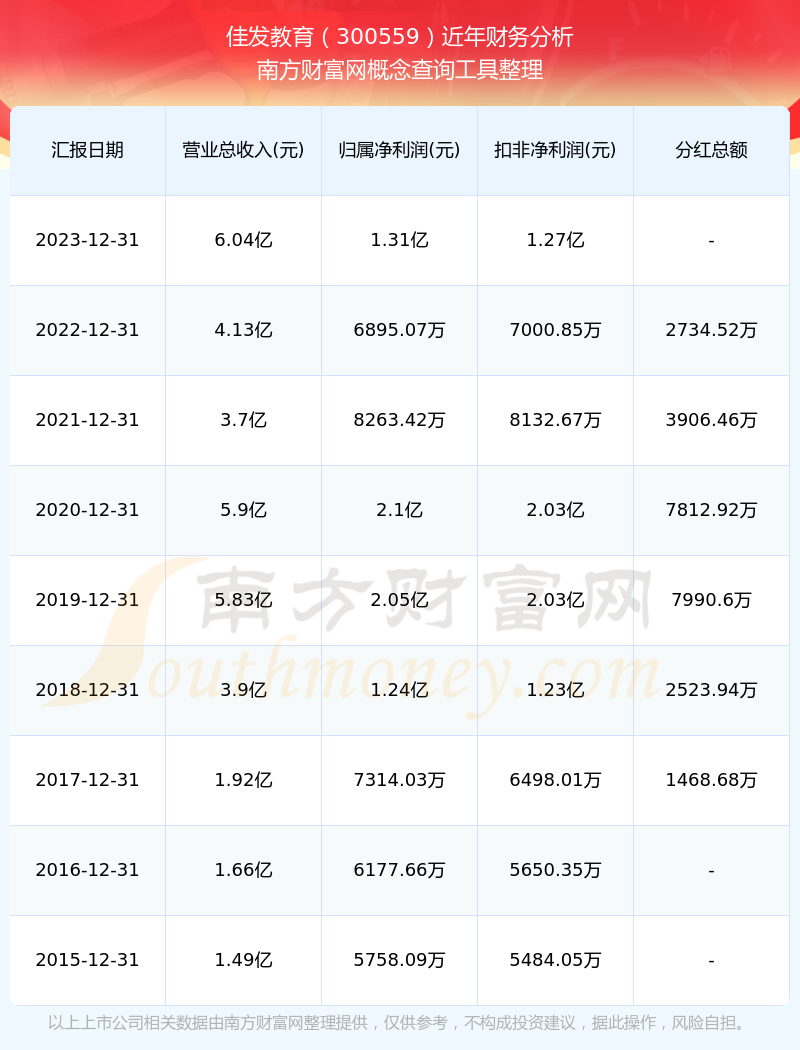Click the 2022-12-31 date cell
Screen dimensions: 800x1050
tap(88, 329)
